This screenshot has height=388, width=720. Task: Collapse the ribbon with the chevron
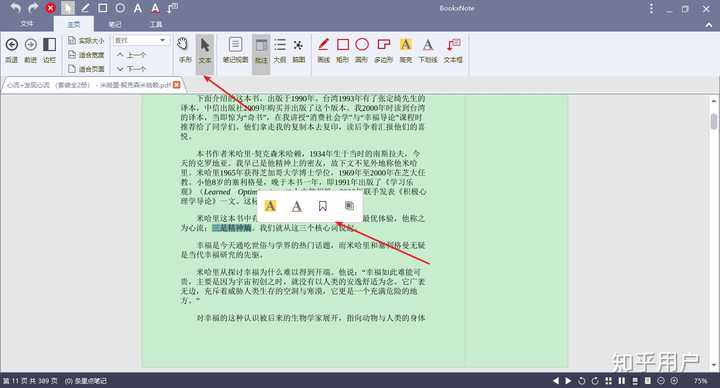[709, 25]
